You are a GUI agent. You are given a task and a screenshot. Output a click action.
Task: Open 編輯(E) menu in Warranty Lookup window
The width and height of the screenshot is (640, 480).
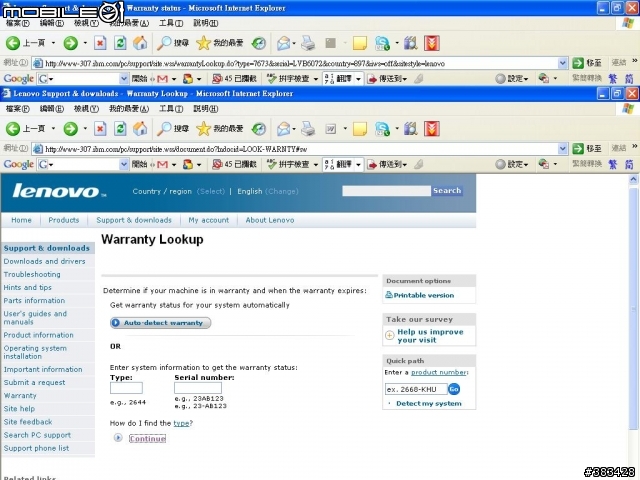52,109
